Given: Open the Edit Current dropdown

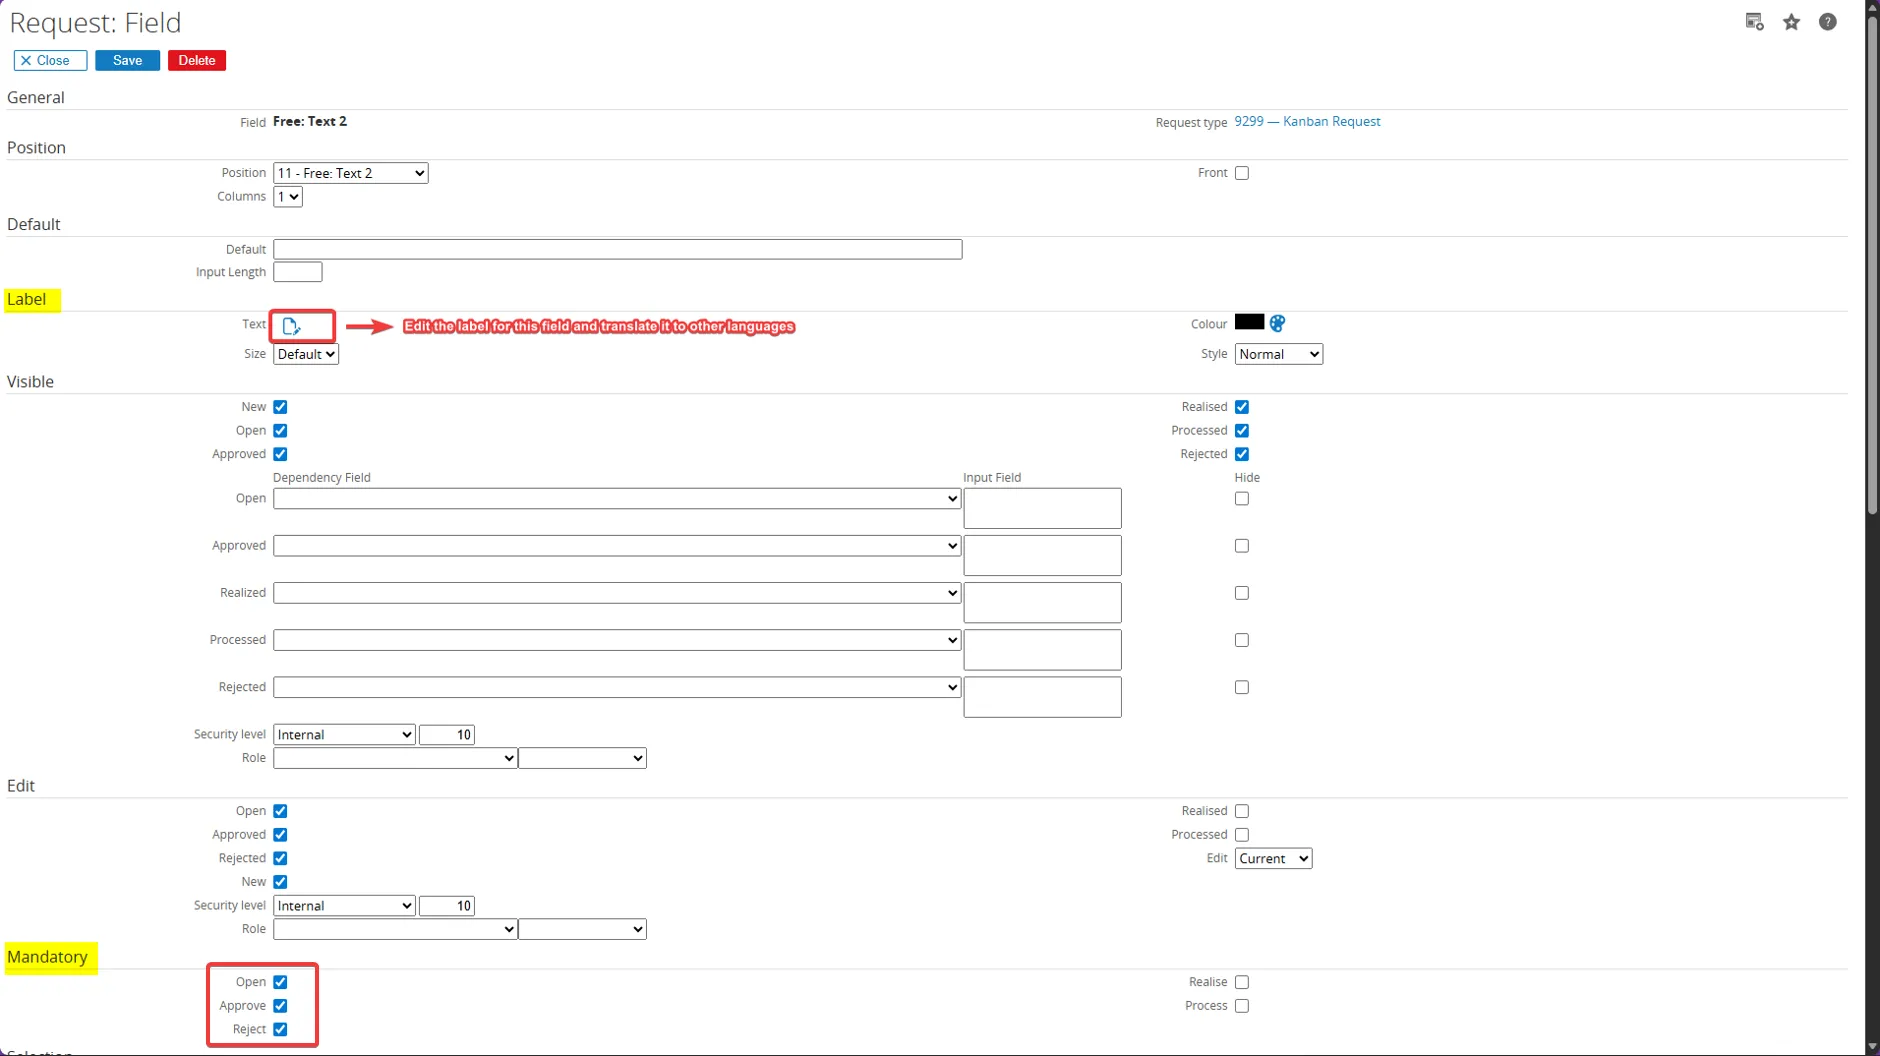Looking at the screenshot, I should click(x=1272, y=858).
